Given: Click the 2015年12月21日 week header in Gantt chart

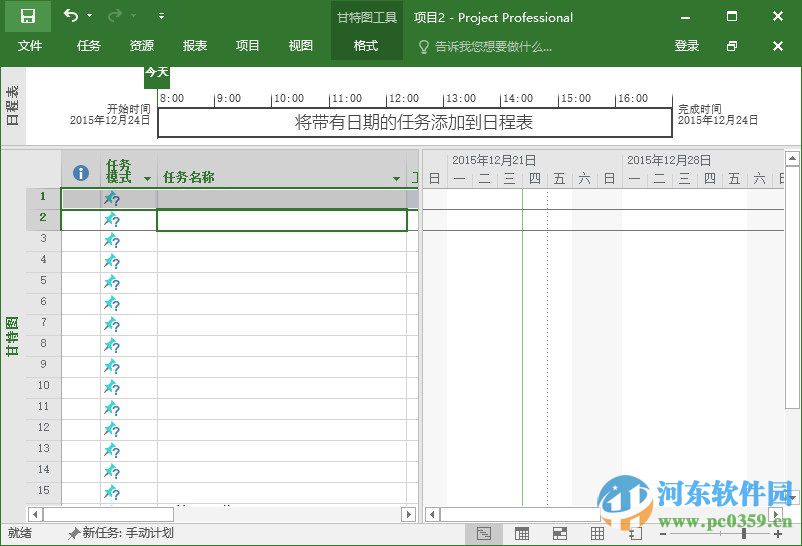Looking at the screenshot, I should tap(494, 160).
